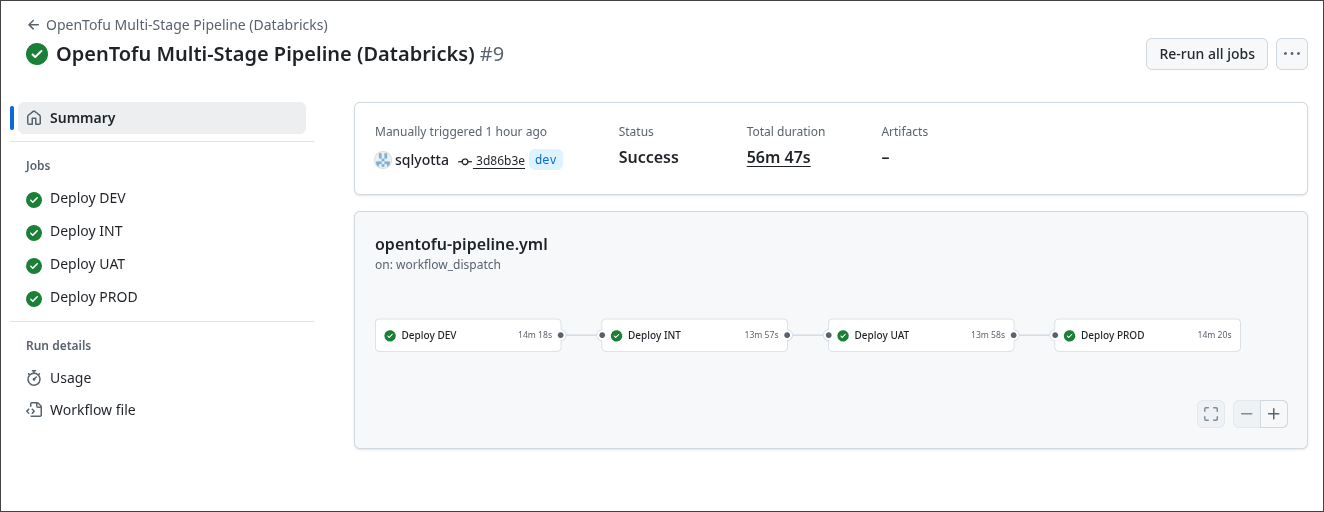This screenshot has width=1324, height=512.
Task: Click the 56m 47s total duration link
Action: (778, 157)
